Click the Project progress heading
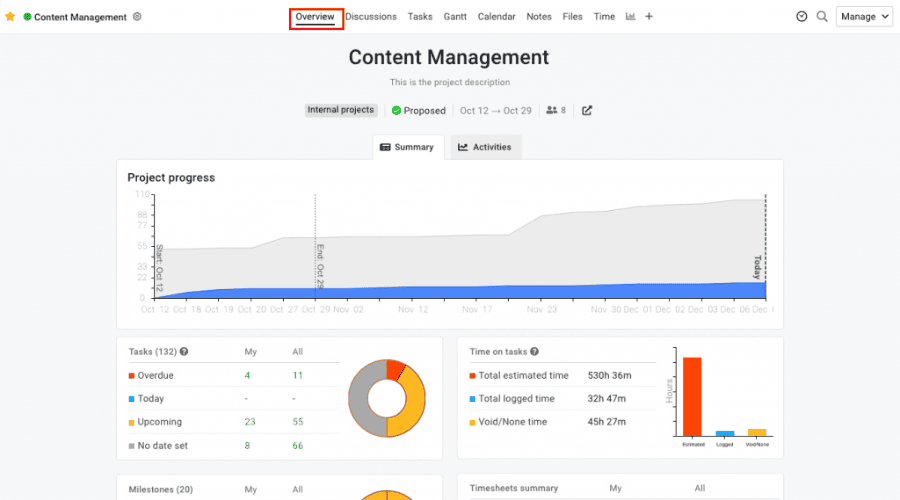The width and height of the screenshot is (900, 500). [171, 178]
